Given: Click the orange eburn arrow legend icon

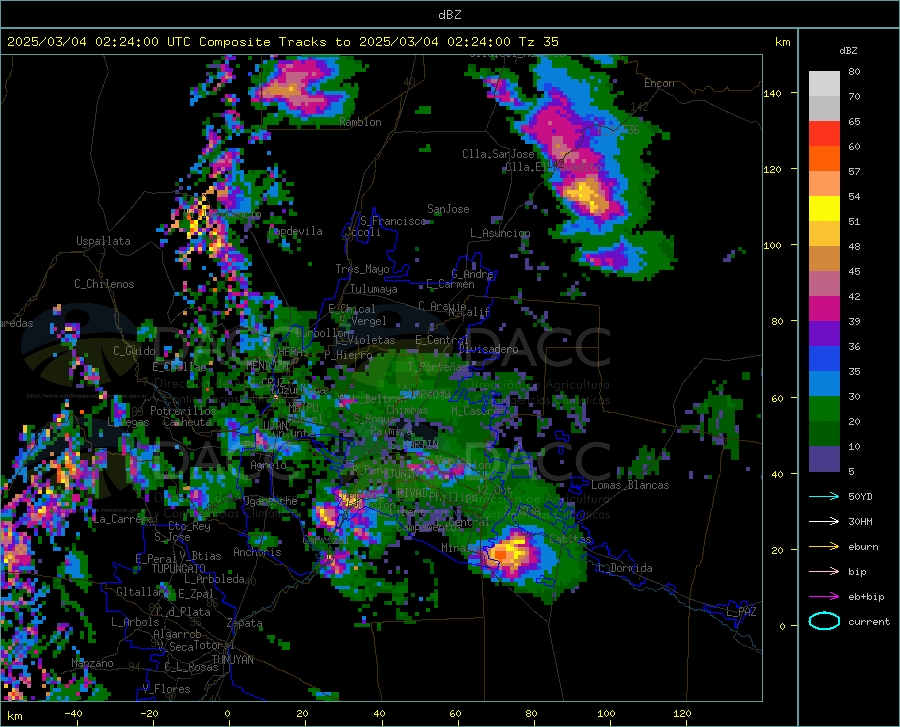Looking at the screenshot, I should 824,547.
